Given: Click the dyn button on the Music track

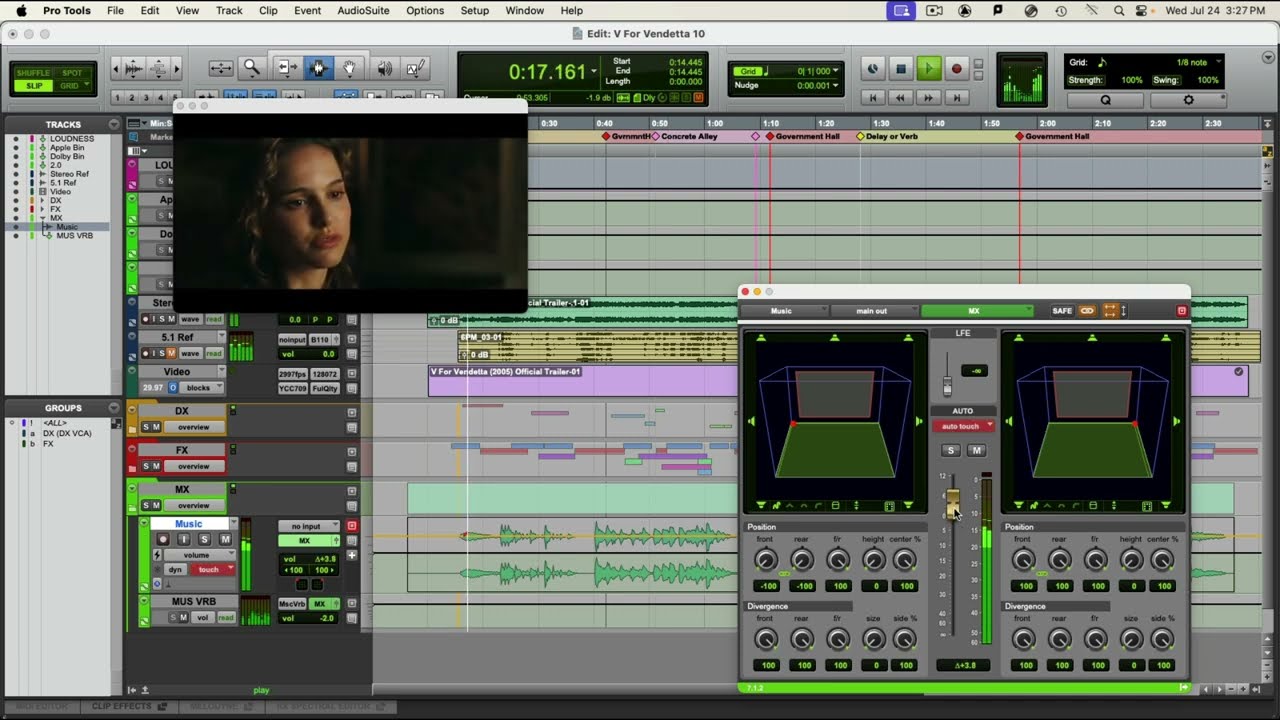Looking at the screenshot, I should (x=176, y=569).
